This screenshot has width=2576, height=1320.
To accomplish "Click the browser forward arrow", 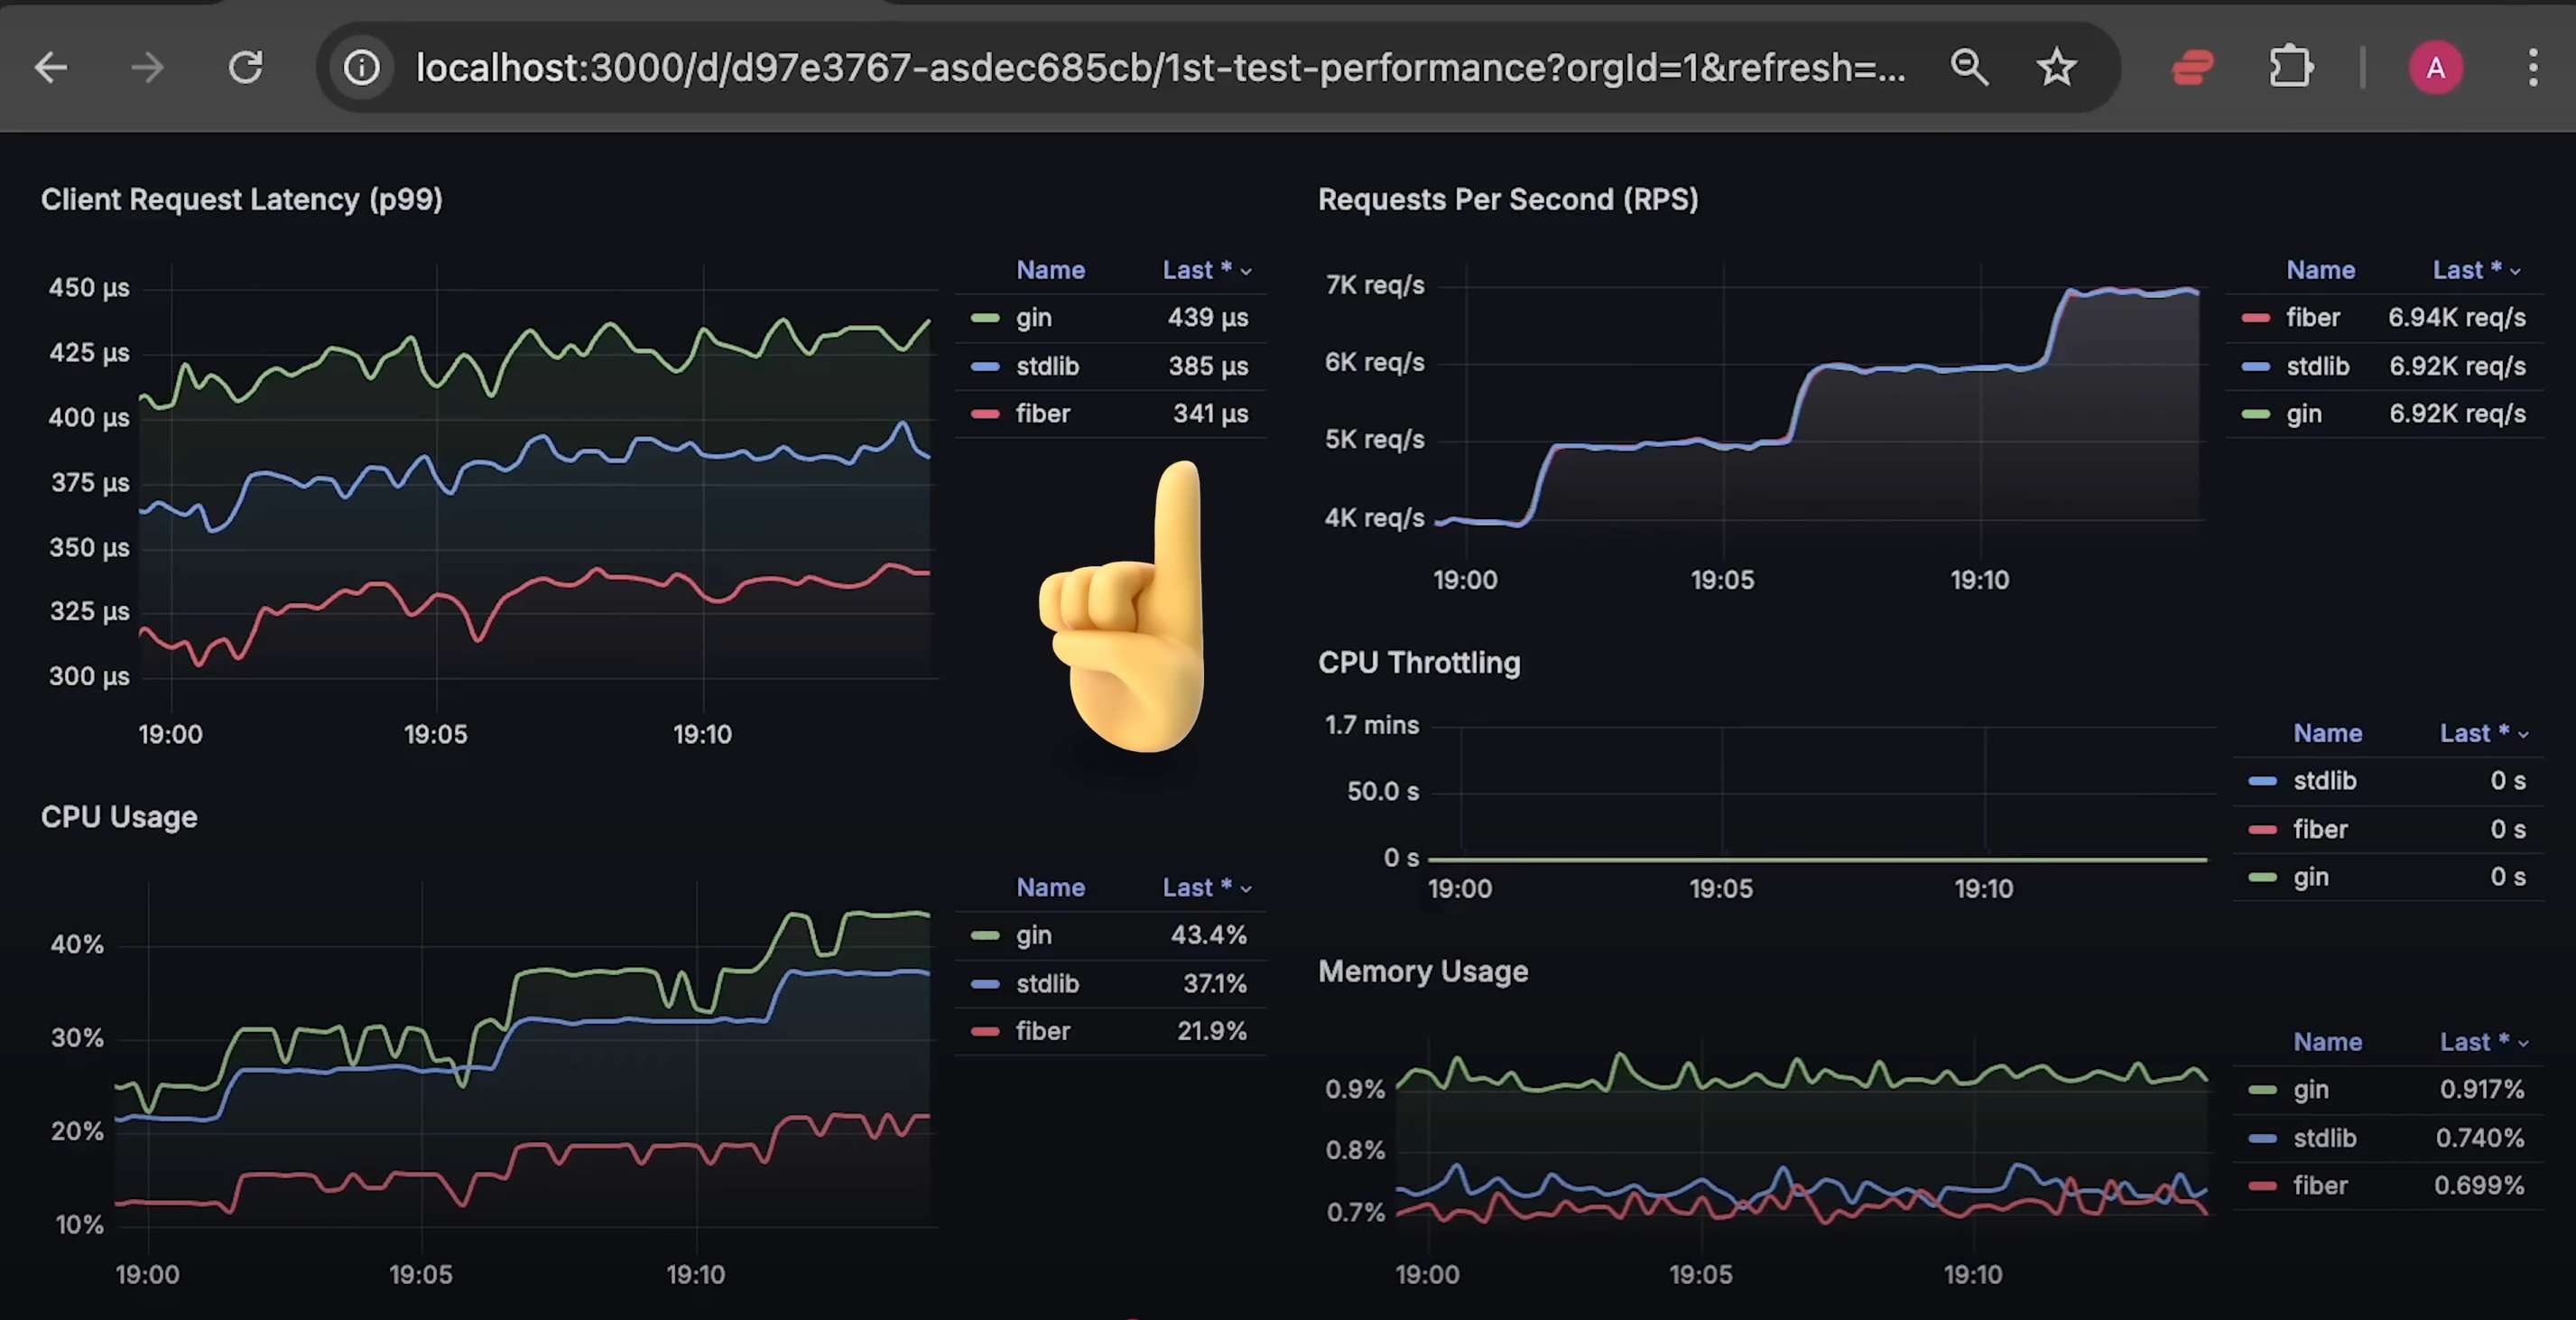I will click(x=148, y=68).
